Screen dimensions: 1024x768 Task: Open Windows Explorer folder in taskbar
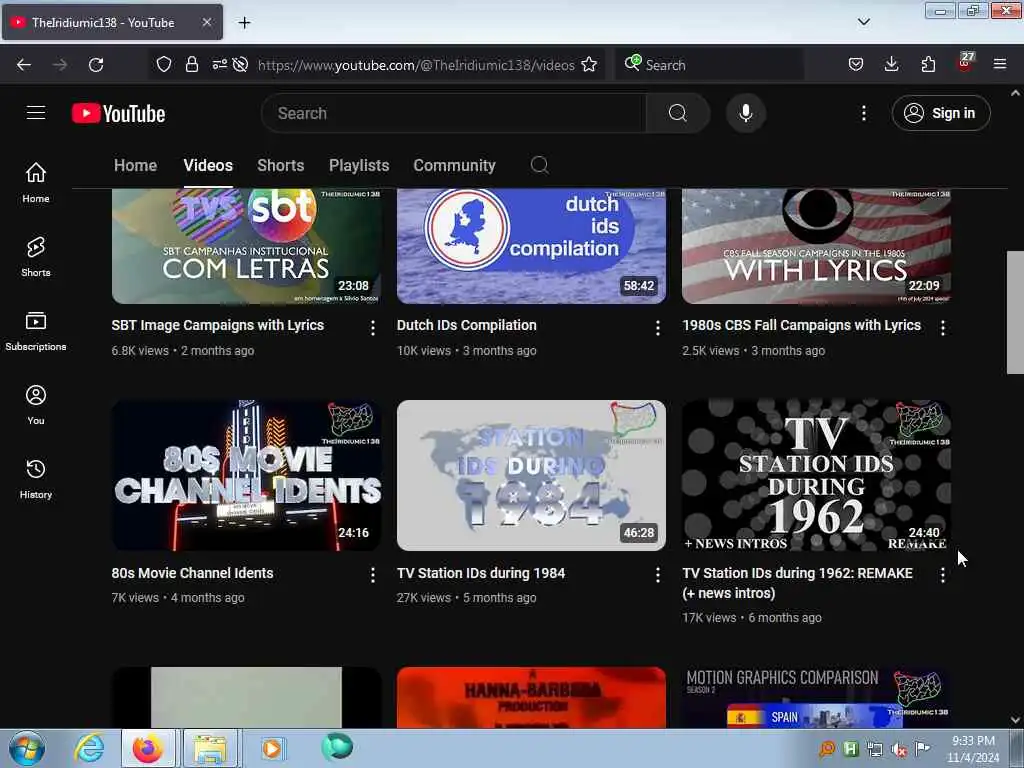210,748
